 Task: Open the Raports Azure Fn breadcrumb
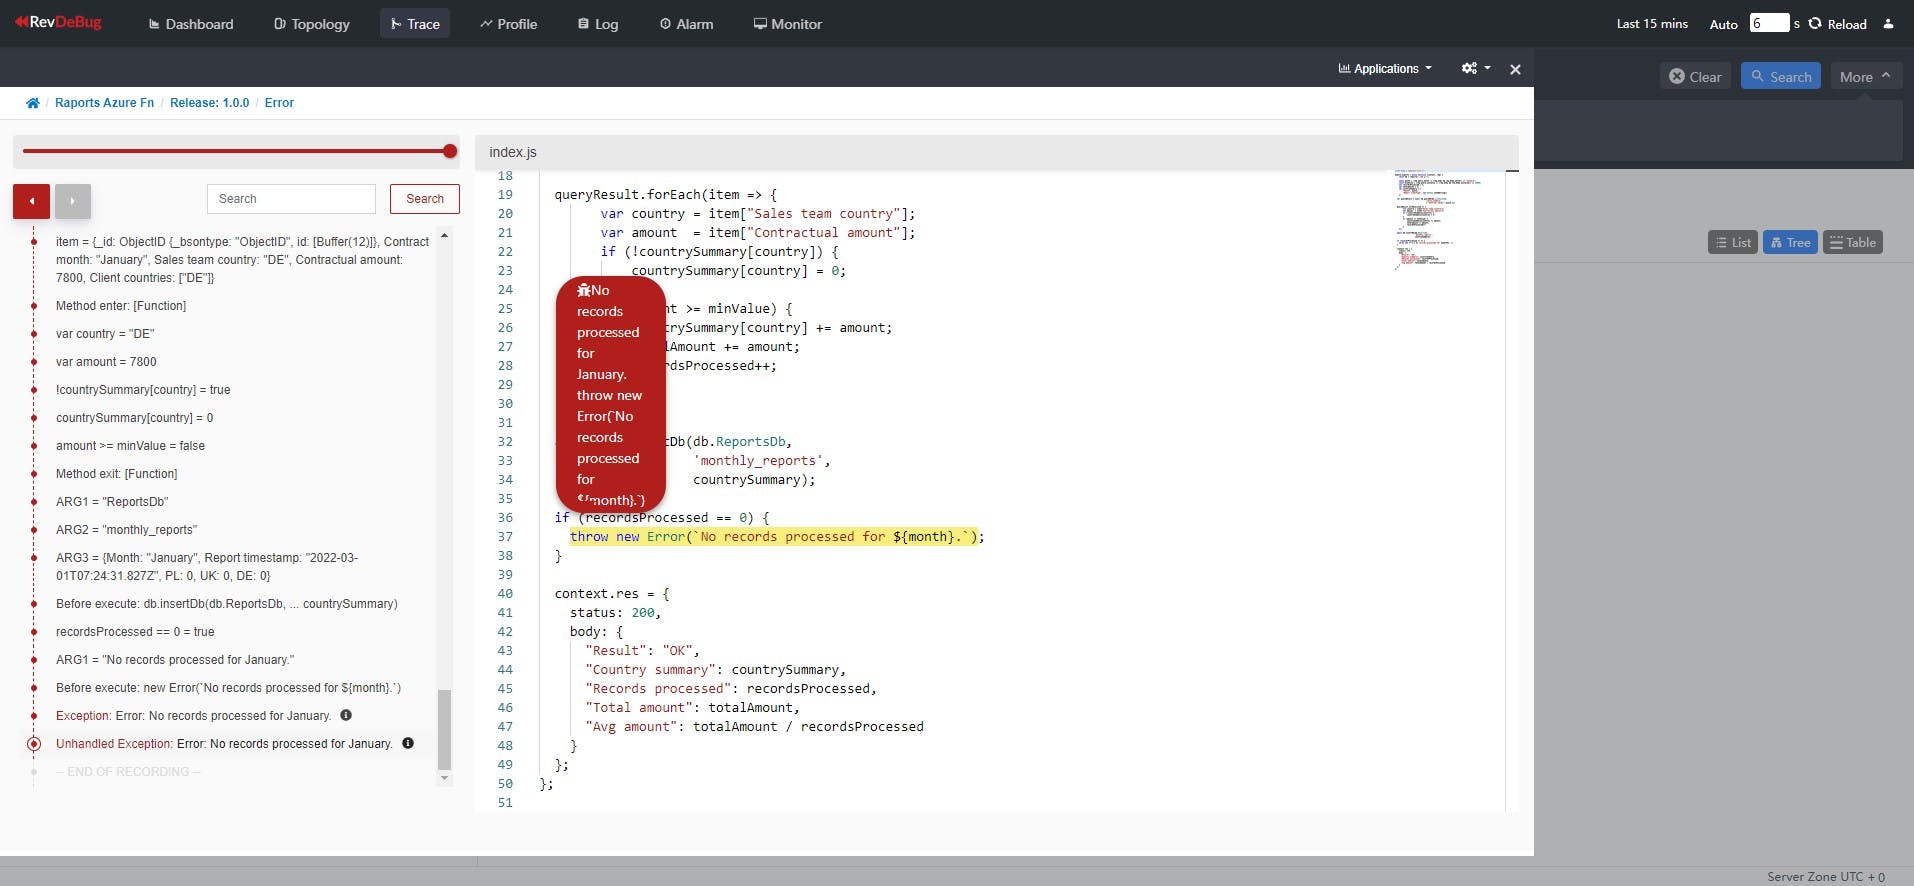(x=104, y=103)
